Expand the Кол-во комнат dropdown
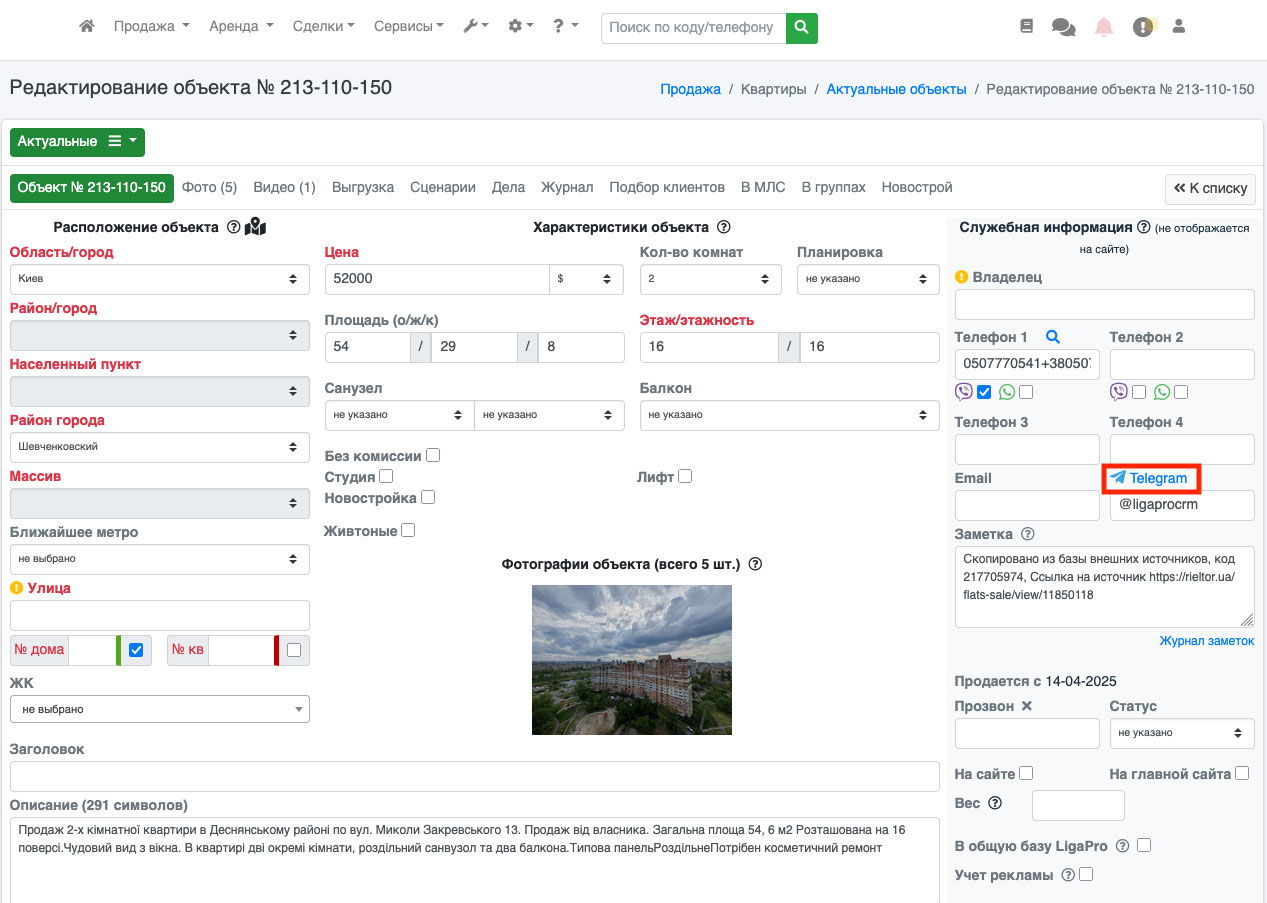1267x903 pixels. point(710,279)
